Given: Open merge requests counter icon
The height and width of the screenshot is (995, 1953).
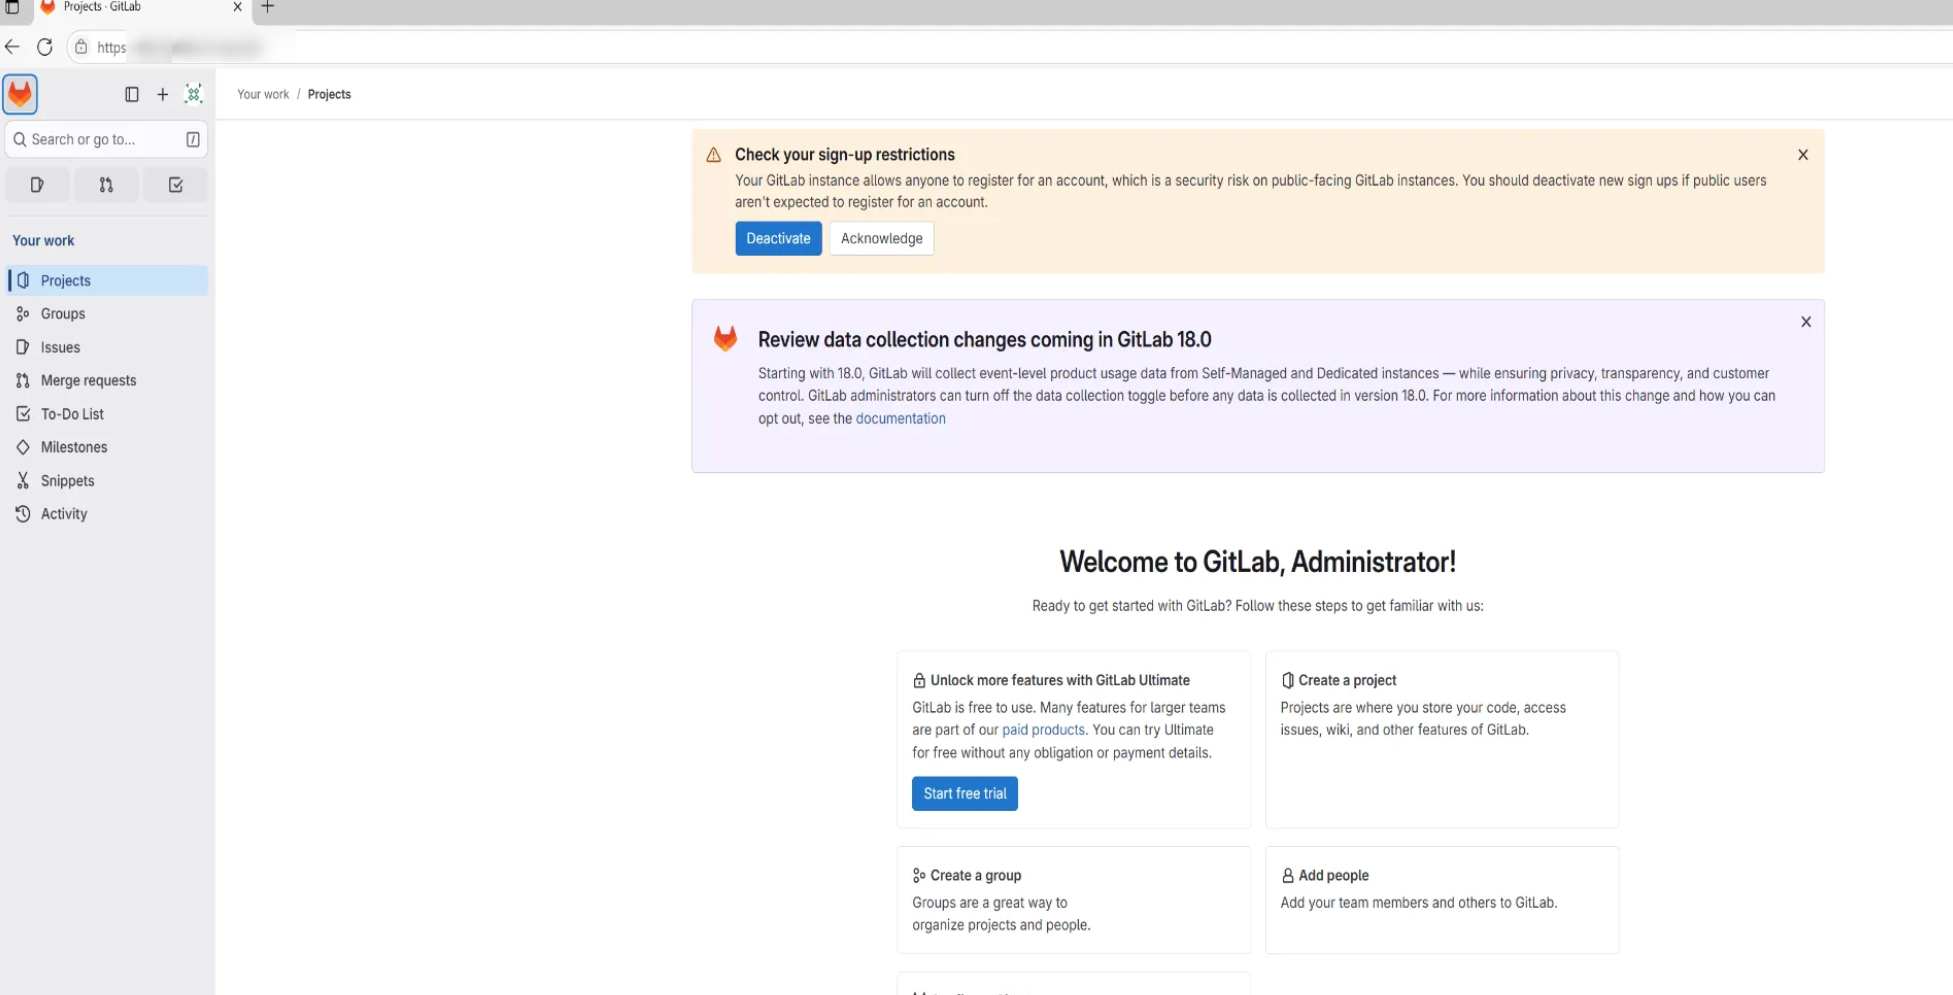Looking at the screenshot, I should 106,185.
